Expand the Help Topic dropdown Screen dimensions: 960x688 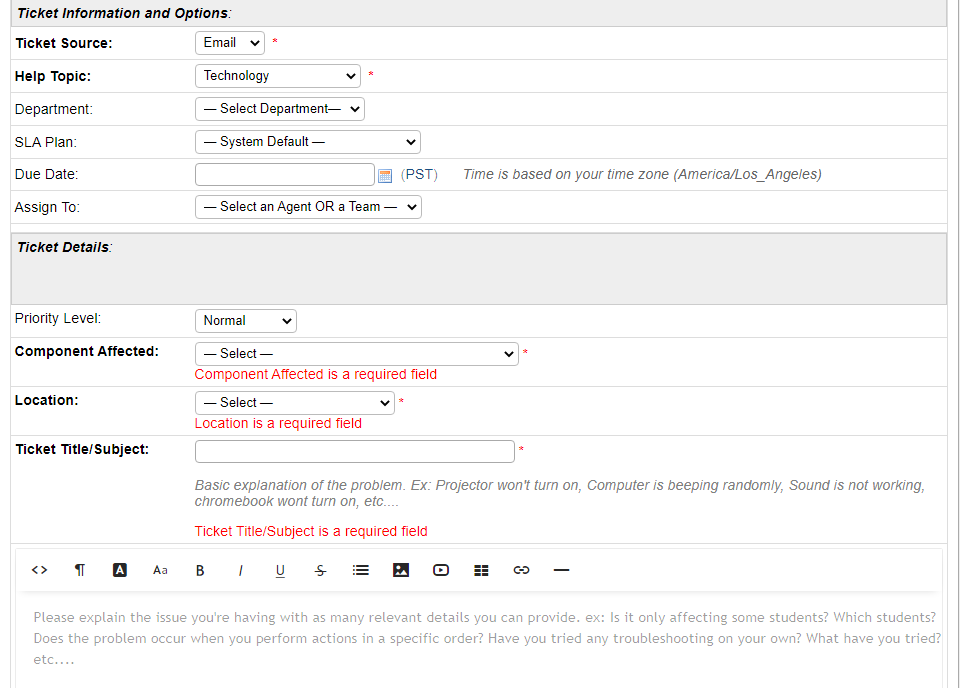(277, 76)
